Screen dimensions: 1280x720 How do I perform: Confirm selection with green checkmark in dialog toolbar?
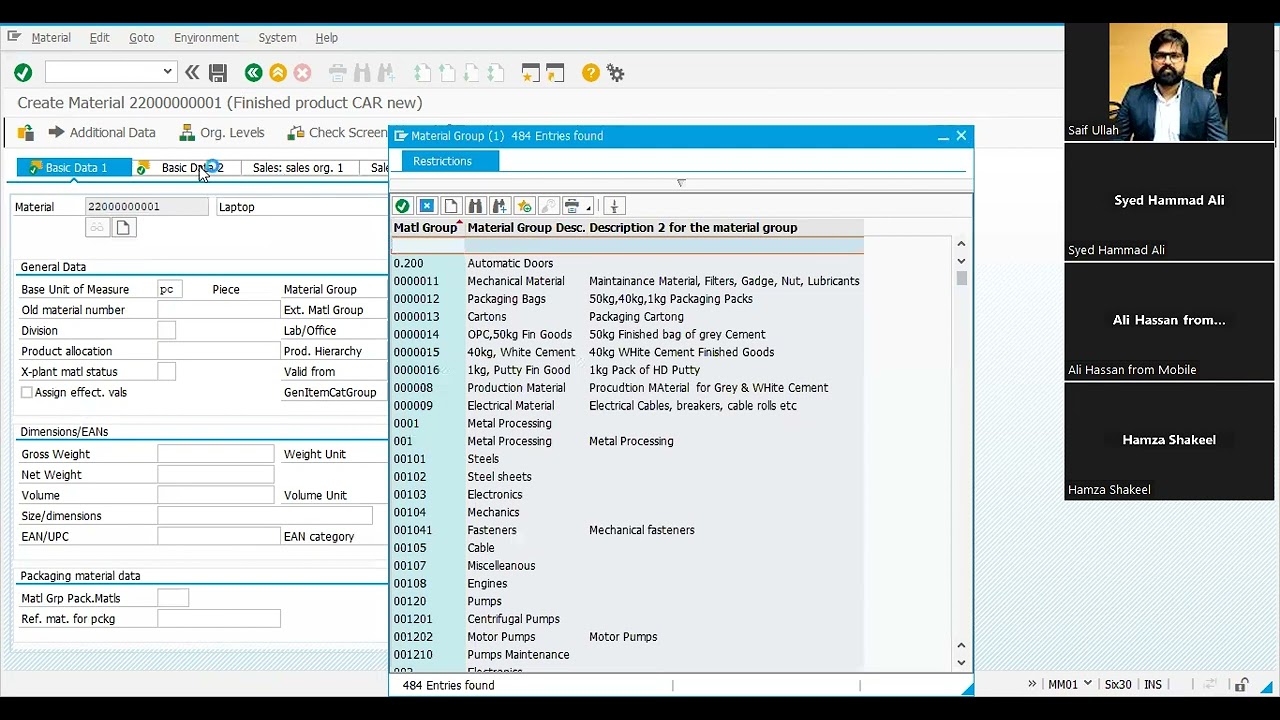(x=402, y=206)
